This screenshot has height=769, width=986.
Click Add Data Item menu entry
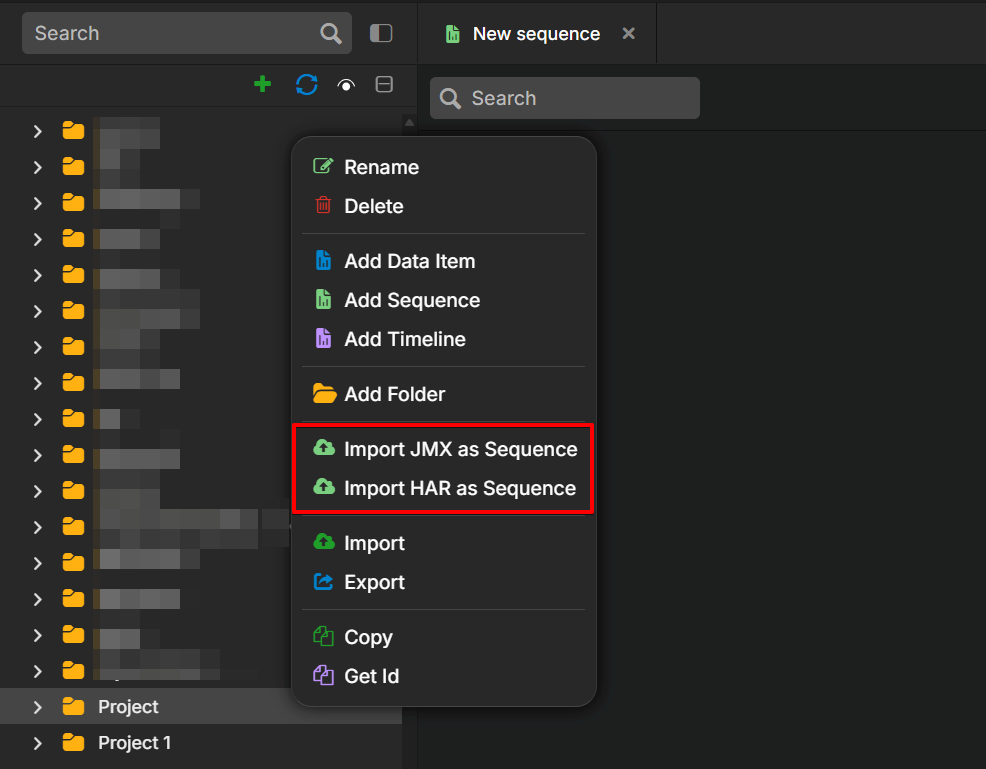point(409,261)
